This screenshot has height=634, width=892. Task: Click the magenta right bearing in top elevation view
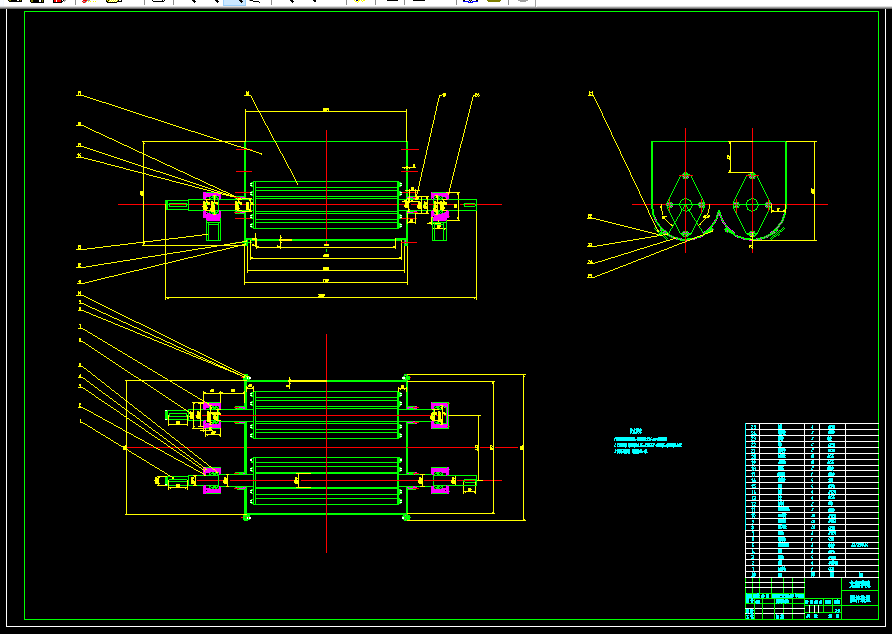440,207
